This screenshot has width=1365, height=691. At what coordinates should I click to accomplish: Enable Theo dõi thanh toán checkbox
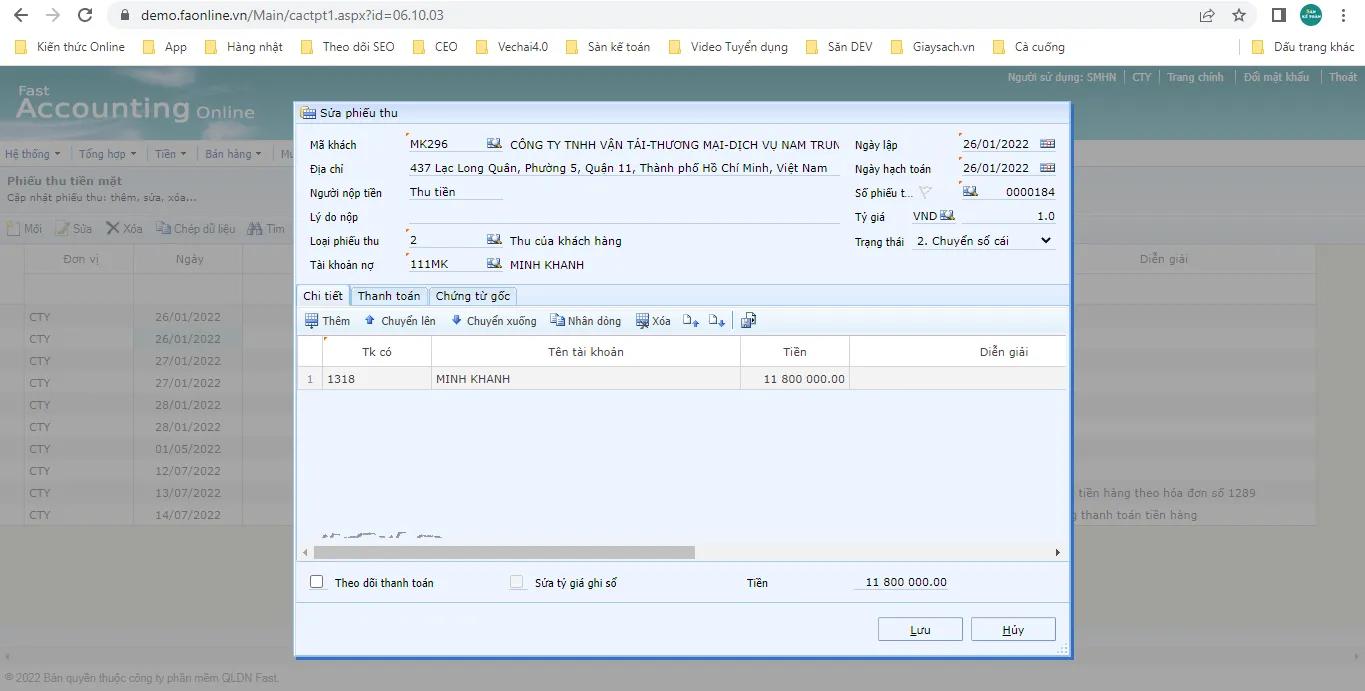click(x=317, y=582)
